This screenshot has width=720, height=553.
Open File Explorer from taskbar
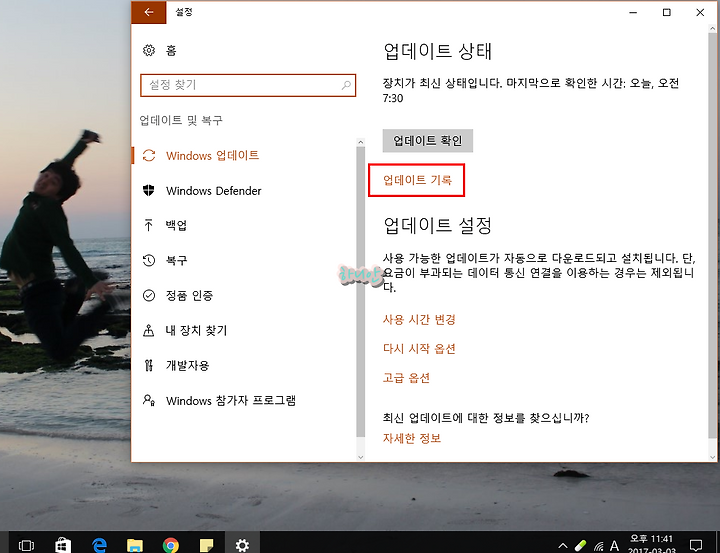(x=135, y=545)
